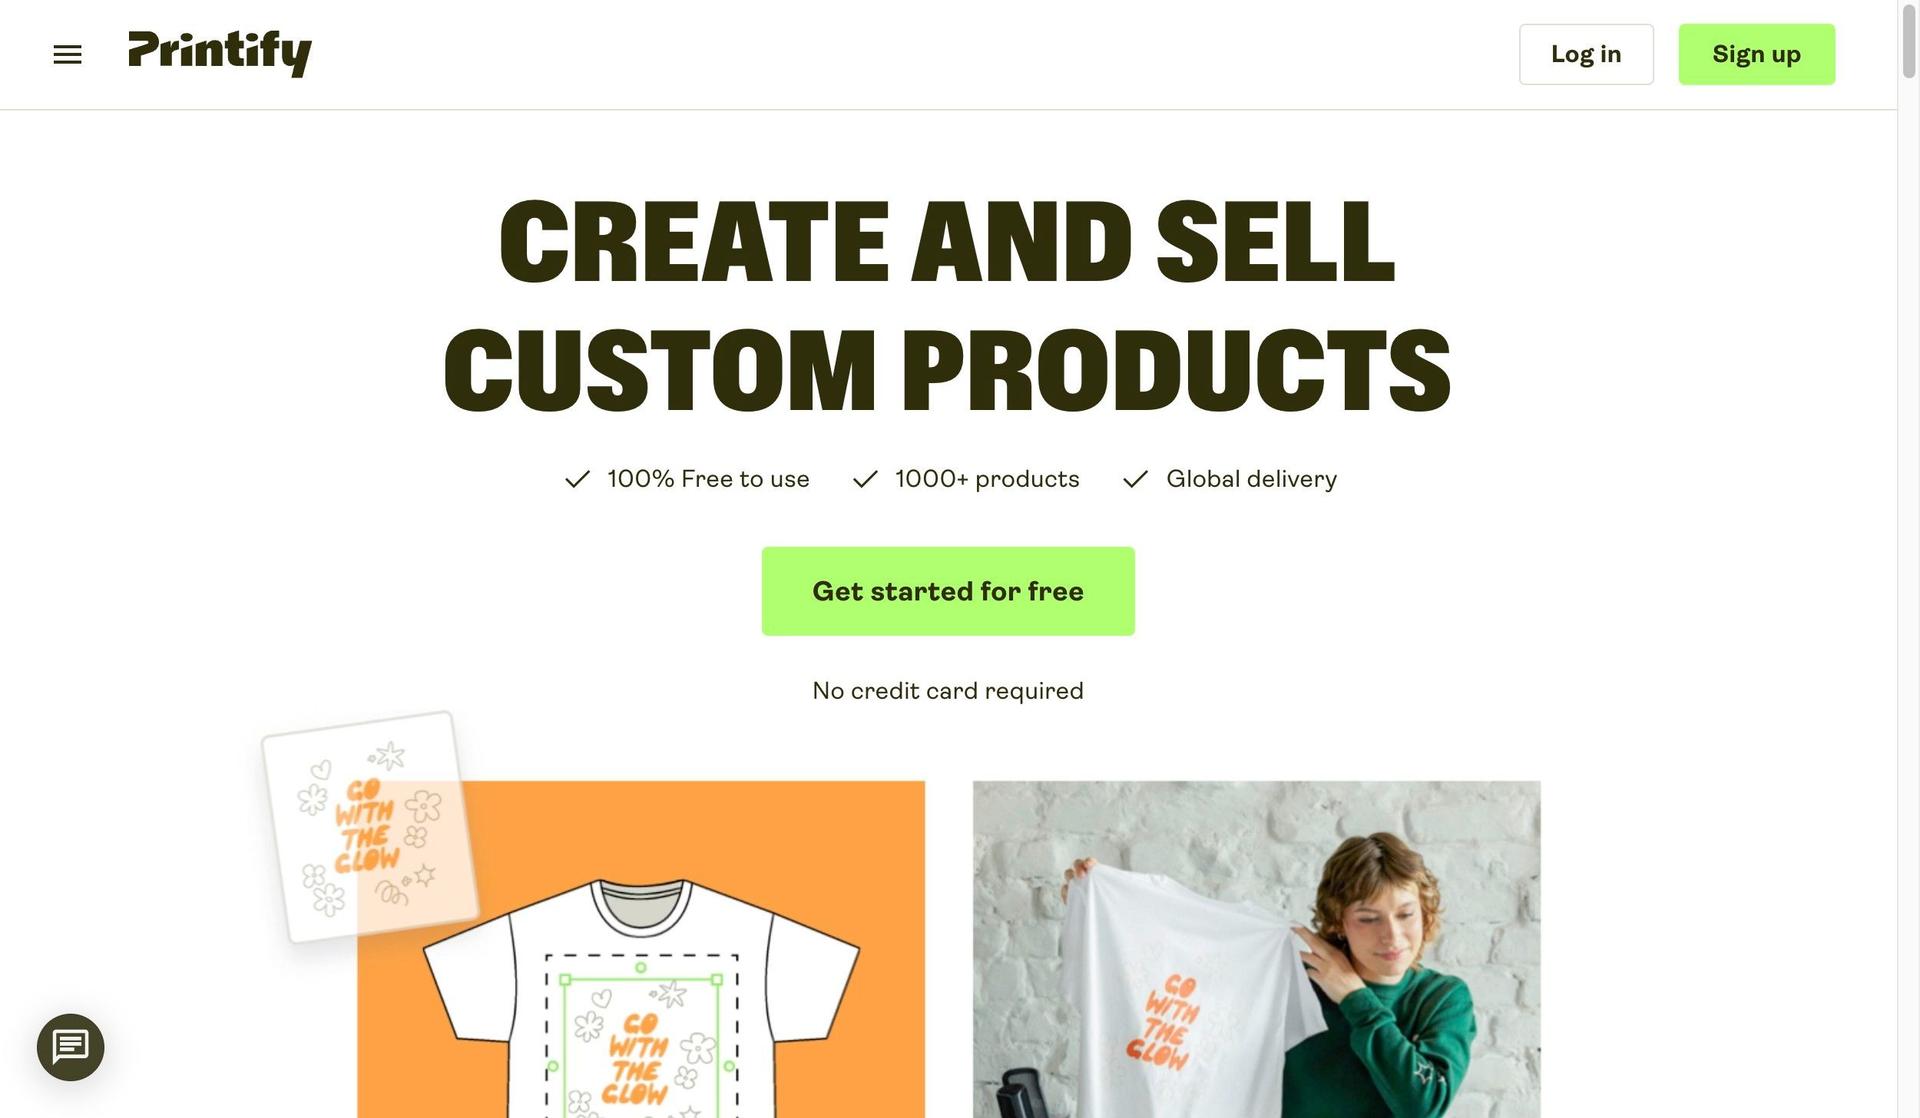Click the top-right resize handle of design box

click(717, 980)
